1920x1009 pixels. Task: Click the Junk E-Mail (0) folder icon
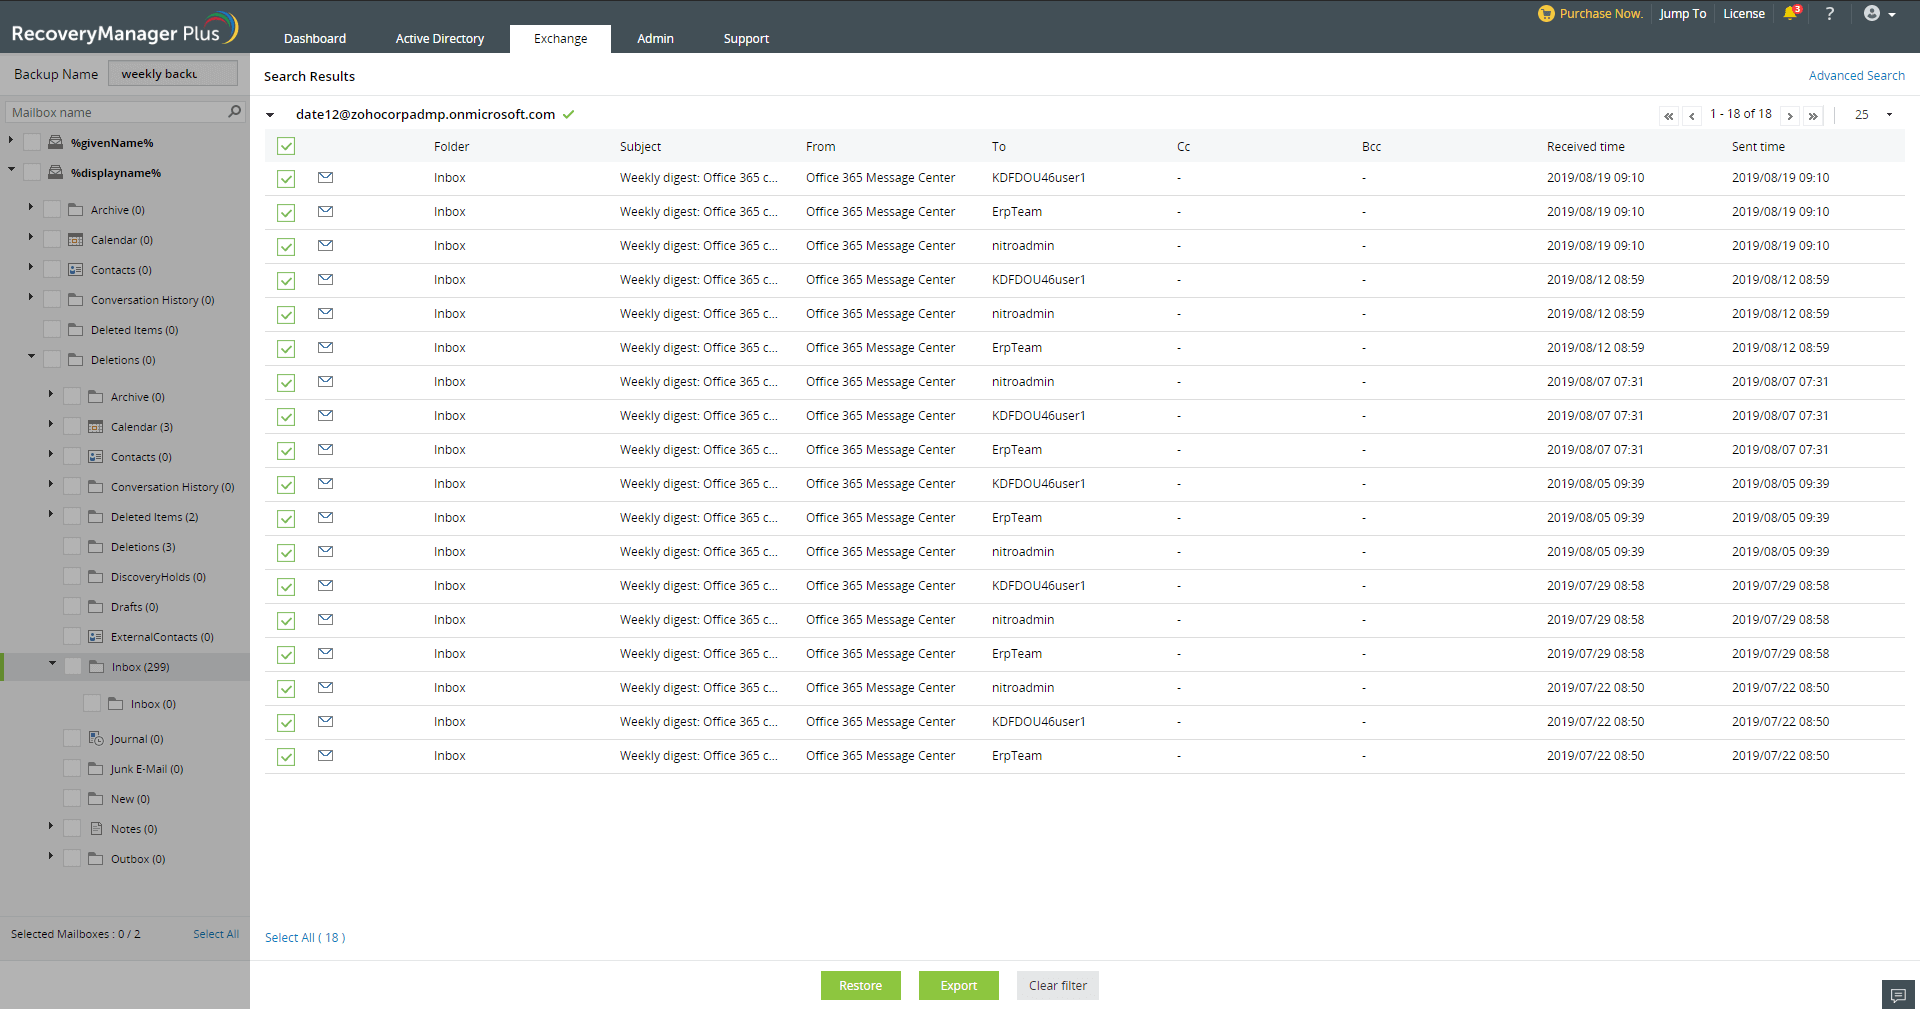click(96, 769)
